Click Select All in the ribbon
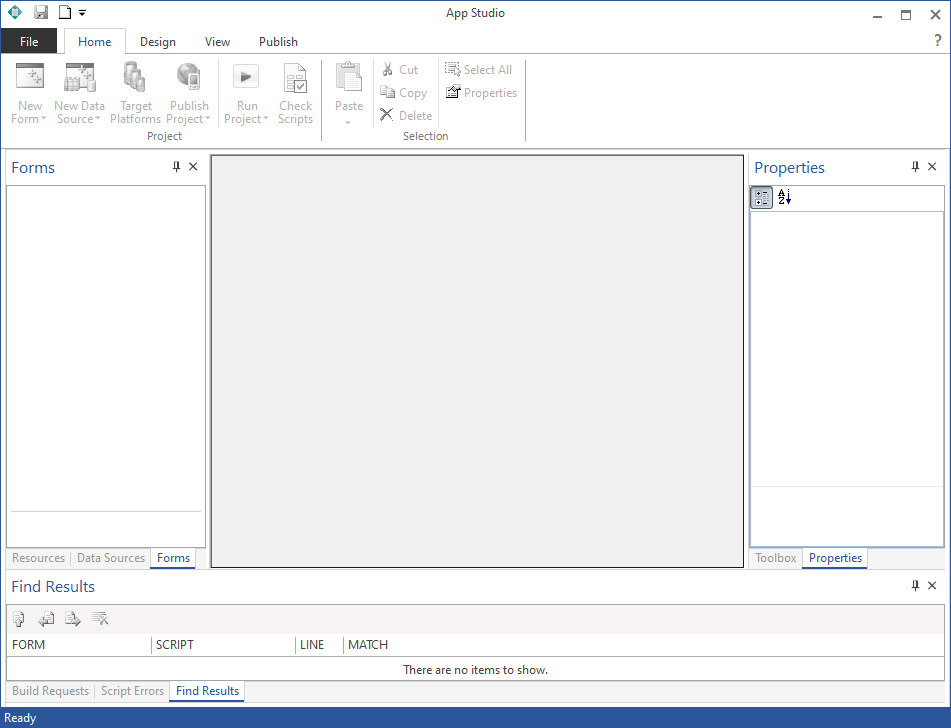The width and height of the screenshot is (951, 728). coord(479,69)
